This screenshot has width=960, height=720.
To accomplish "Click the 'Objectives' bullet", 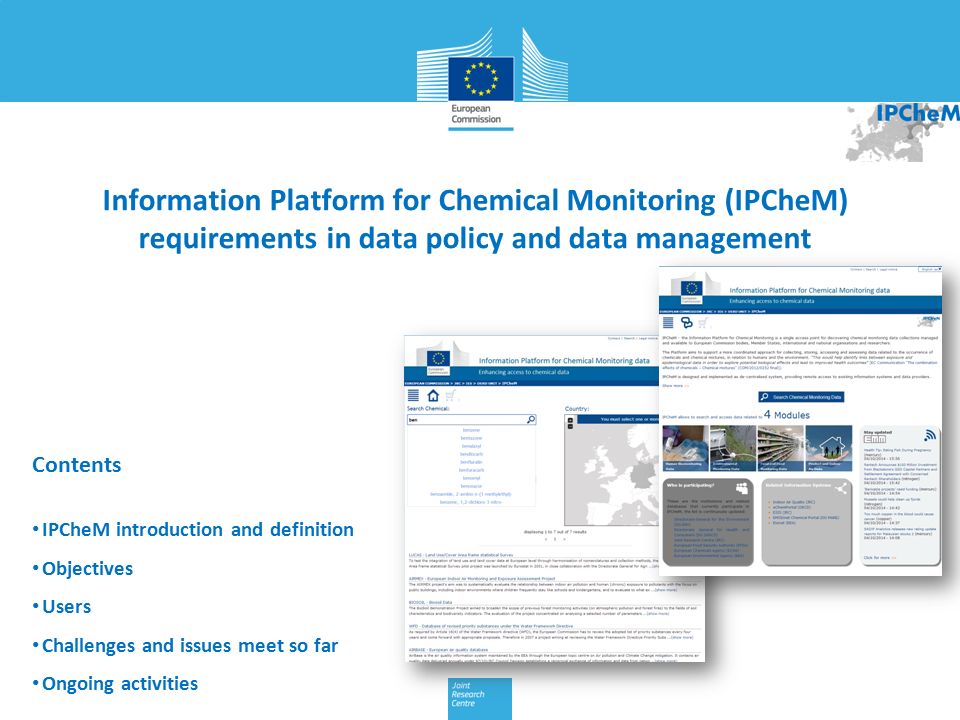I will coord(88,569).
